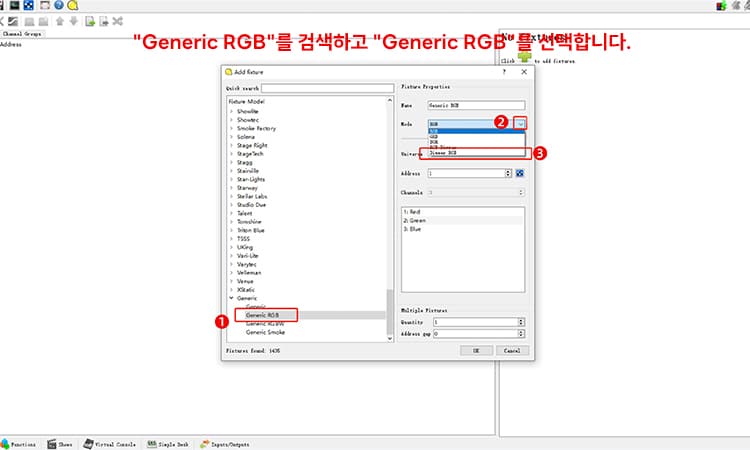Select GRB option in Mode list

476,137
